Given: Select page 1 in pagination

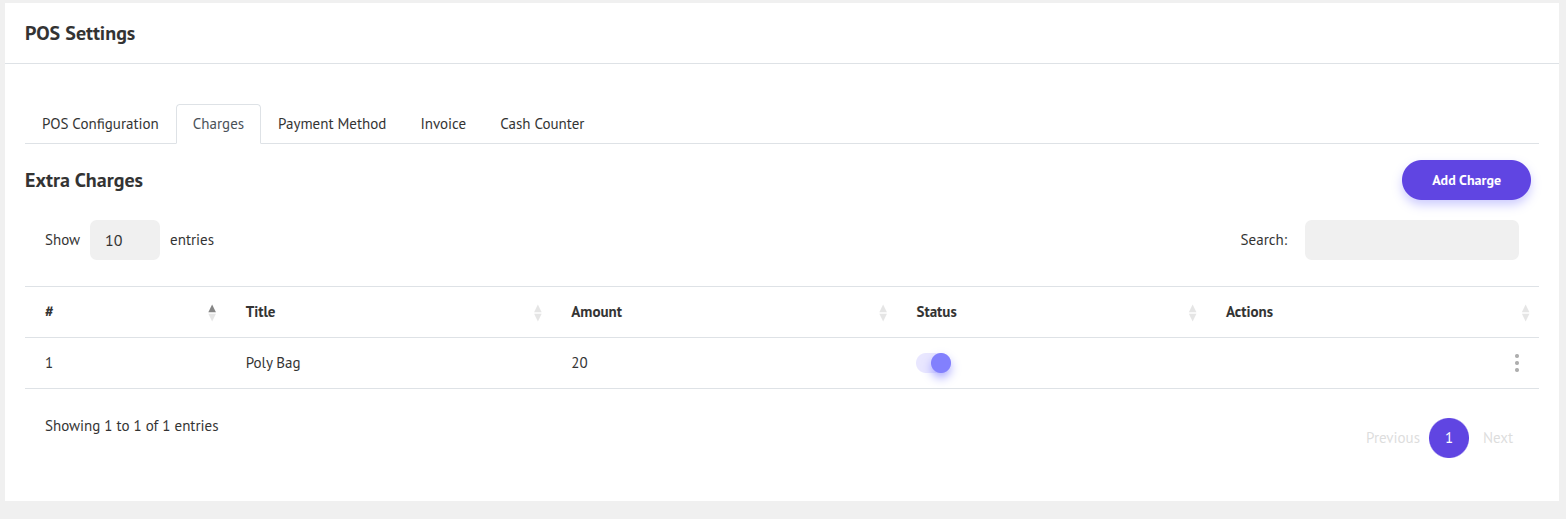Looking at the screenshot, I should click(x=1448, y=438).
